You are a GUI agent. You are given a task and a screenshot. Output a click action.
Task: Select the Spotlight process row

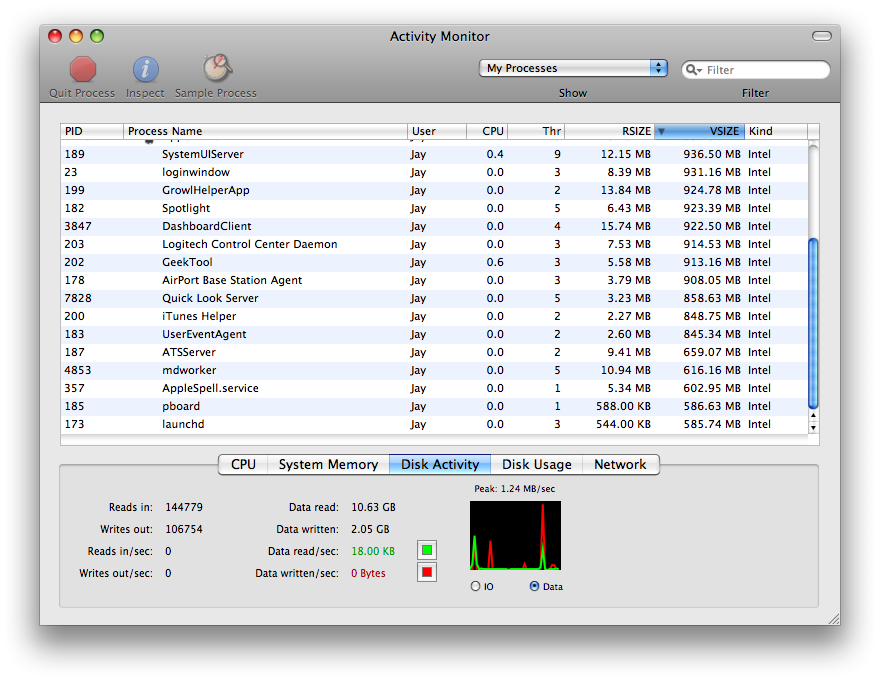(434, 208)
